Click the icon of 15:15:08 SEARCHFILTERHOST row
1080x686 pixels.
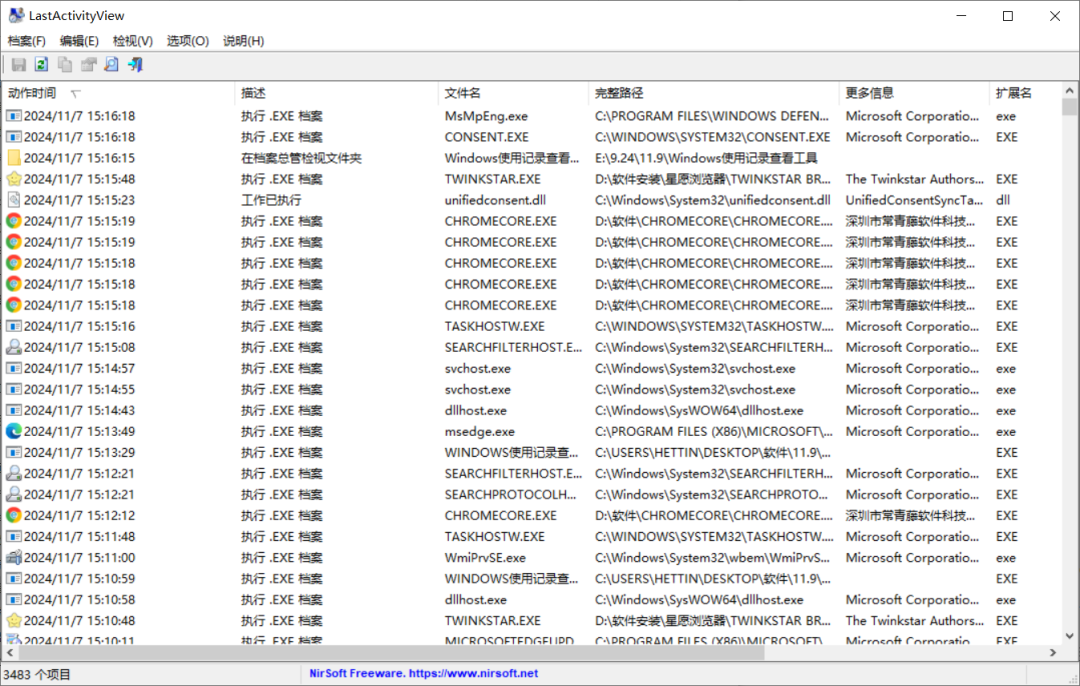[14, 347]
